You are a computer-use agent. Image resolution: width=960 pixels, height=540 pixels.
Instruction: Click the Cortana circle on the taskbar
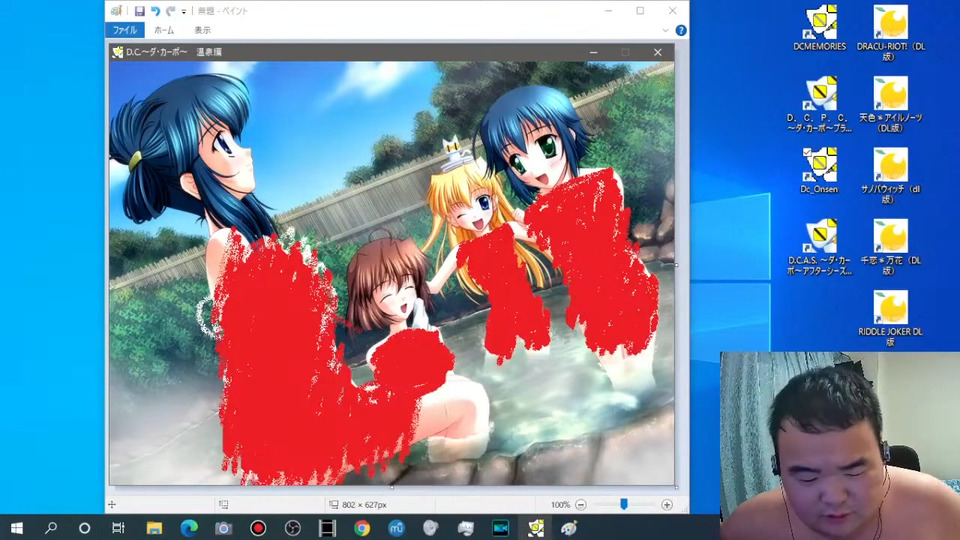pyautogui.click(x=84, y=528)
